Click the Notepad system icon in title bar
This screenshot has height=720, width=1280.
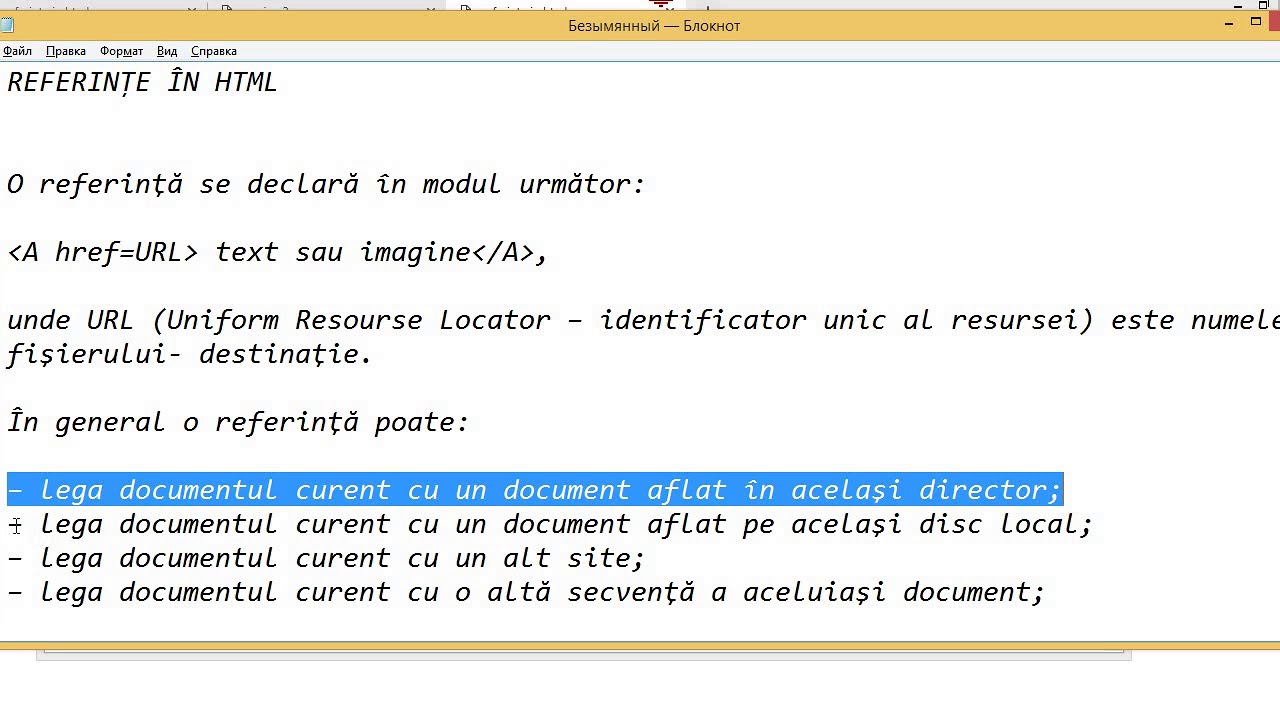tap(8, 25)
